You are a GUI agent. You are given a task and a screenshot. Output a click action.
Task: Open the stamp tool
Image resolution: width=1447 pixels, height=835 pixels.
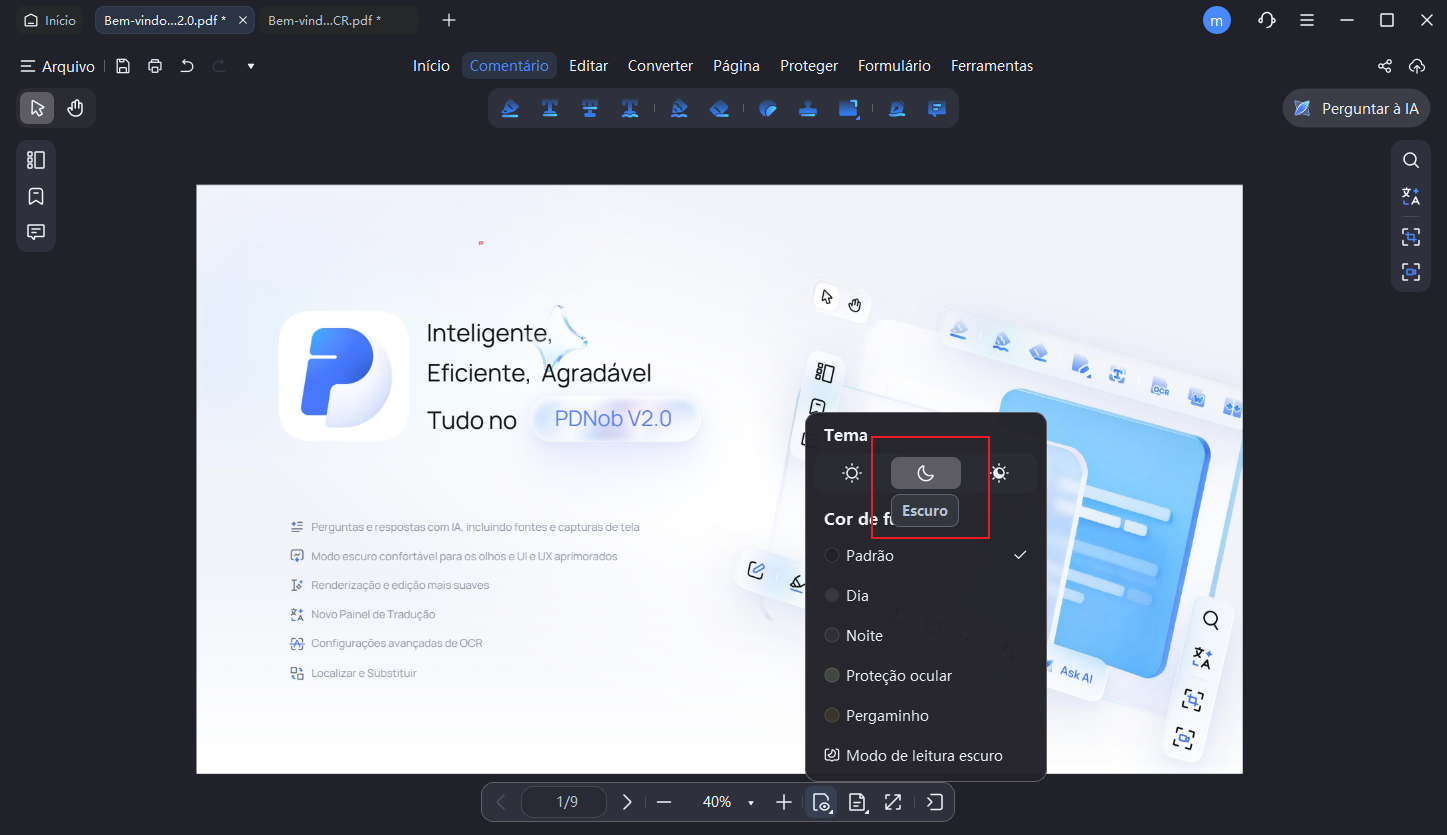tap(807, 108)
